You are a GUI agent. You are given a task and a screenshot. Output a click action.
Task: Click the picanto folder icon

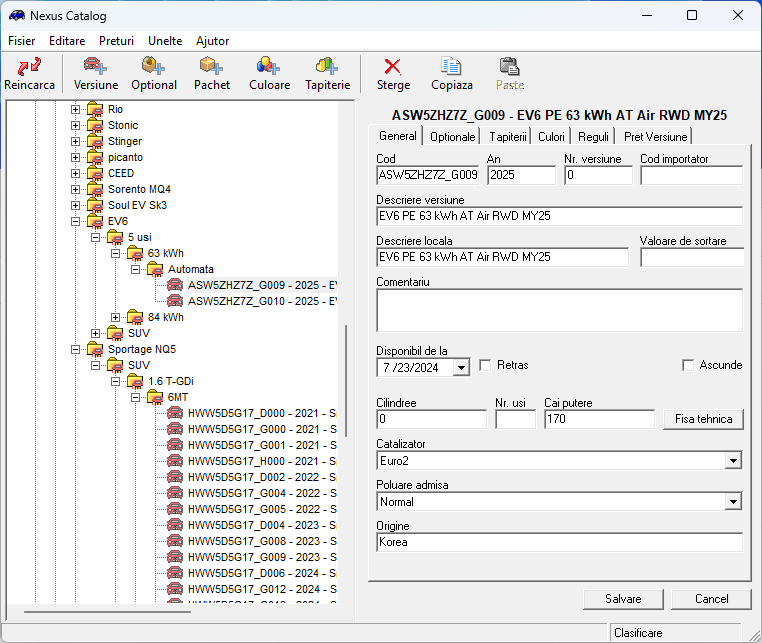pos(95,157)
